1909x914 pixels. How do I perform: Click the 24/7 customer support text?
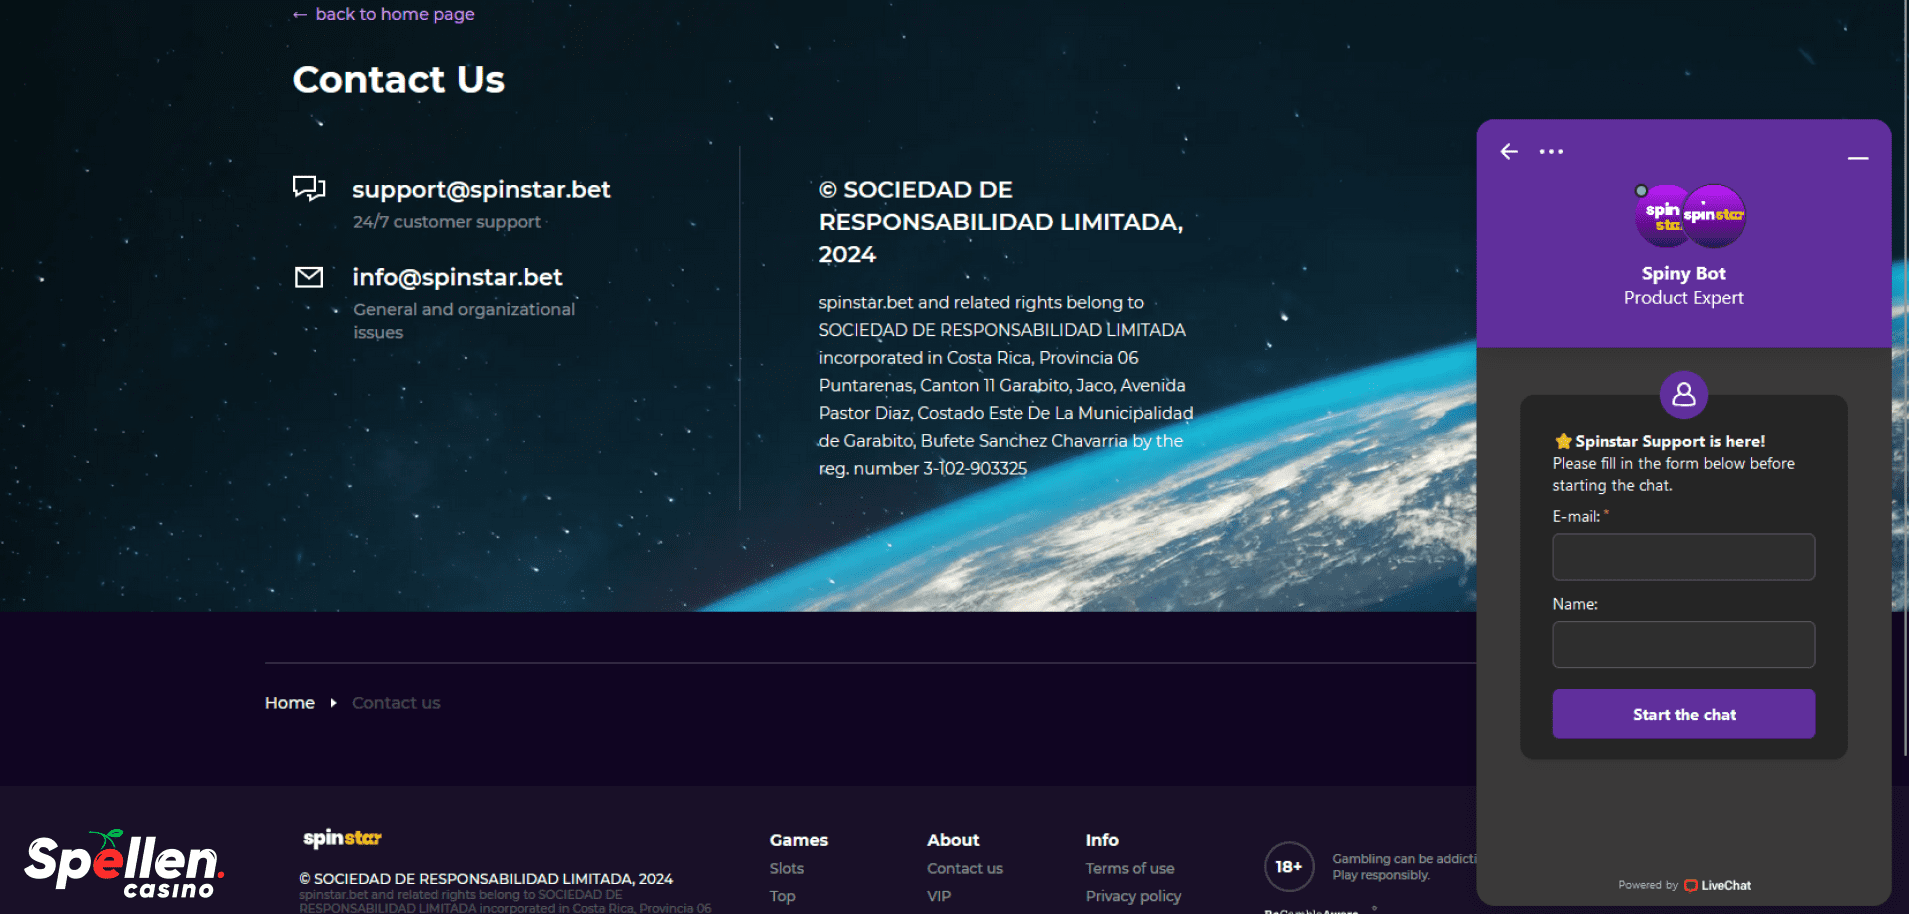[447, 222]
